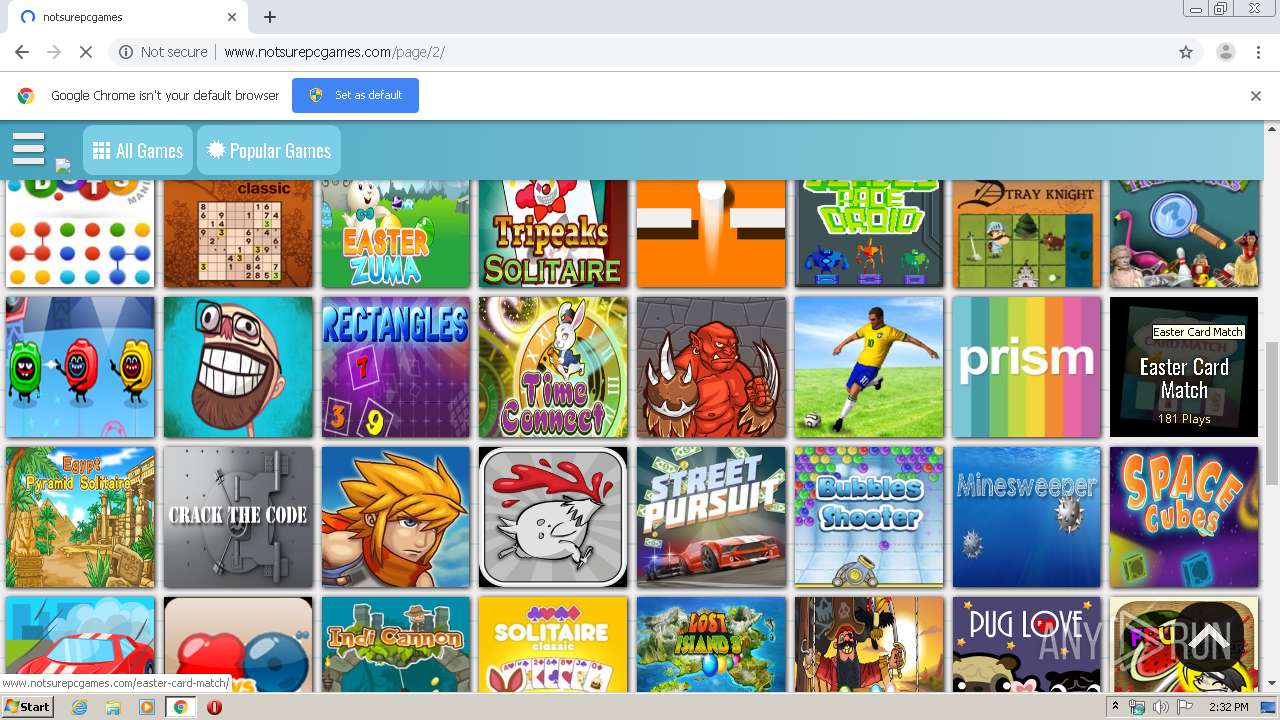
Task: Open the colored dots game tile
Action: pos(80,233)
